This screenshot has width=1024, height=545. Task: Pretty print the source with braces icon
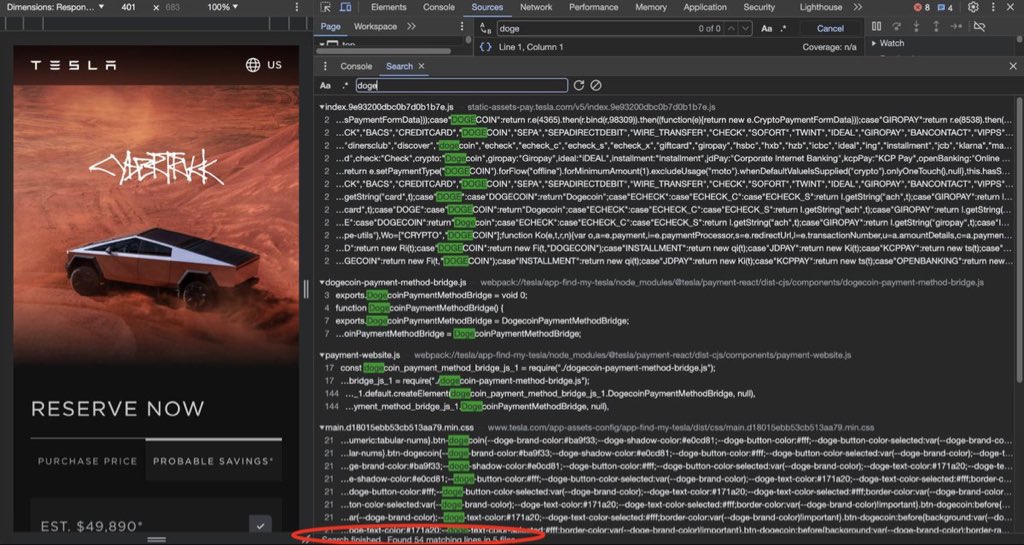pyautogui.click(x=485, y=47)
